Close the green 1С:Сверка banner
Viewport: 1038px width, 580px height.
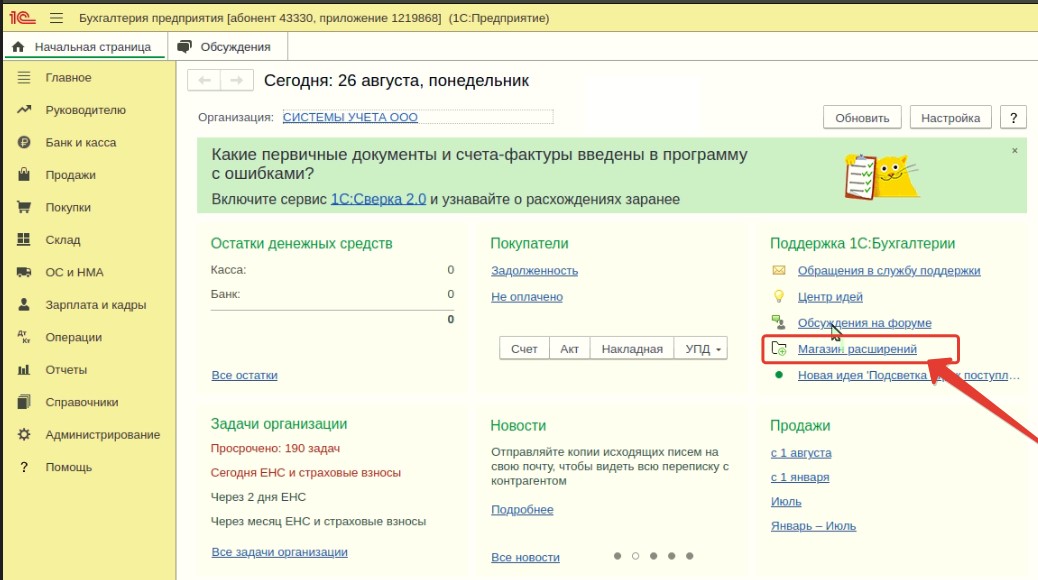(1014, 151)
